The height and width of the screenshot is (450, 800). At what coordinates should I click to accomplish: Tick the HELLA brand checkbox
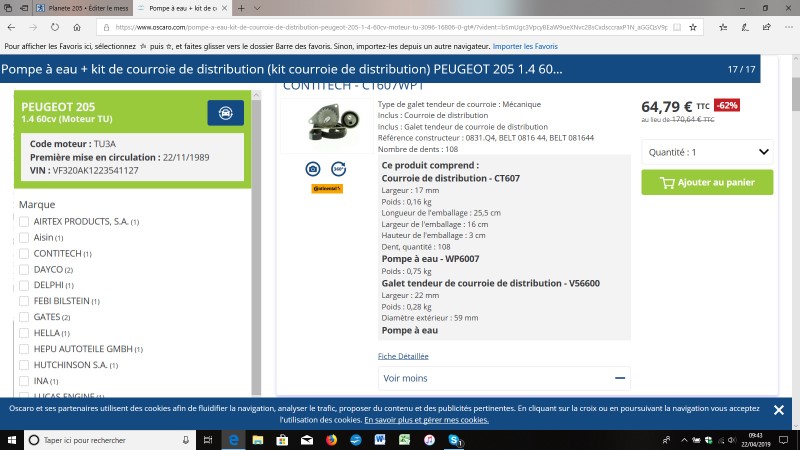click(24, 333)
